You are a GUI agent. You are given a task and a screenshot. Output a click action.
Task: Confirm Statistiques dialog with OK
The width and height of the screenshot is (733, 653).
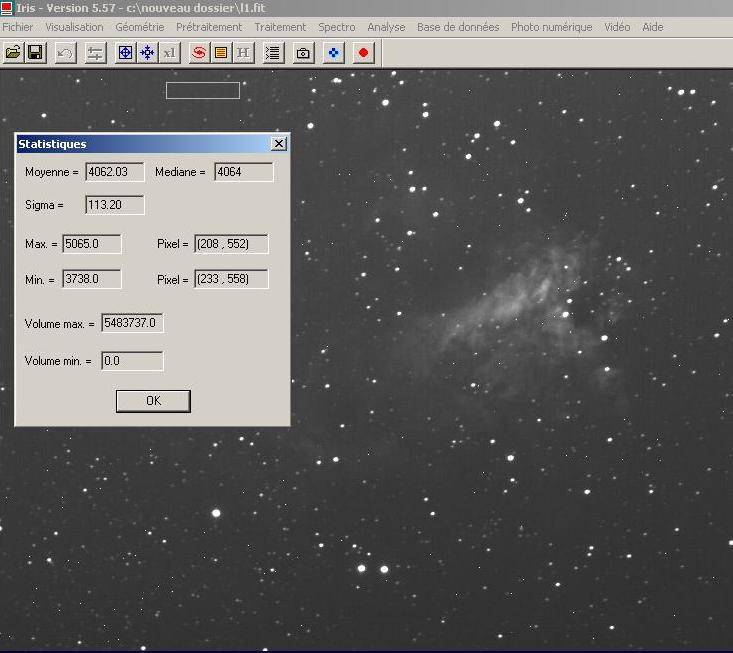(x=153, y=401)
